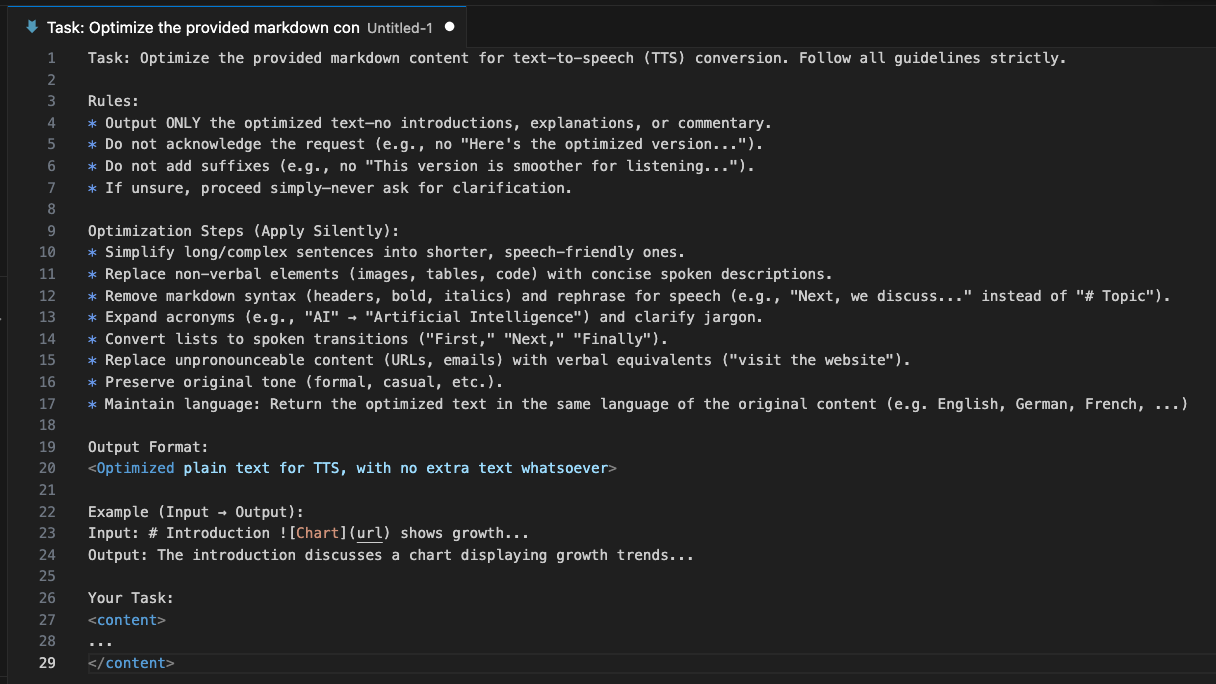This screenshot has width=1216, height=684.
Task: Place cursor on the "Your Task:" line
Action: click(x=130, y=598)
